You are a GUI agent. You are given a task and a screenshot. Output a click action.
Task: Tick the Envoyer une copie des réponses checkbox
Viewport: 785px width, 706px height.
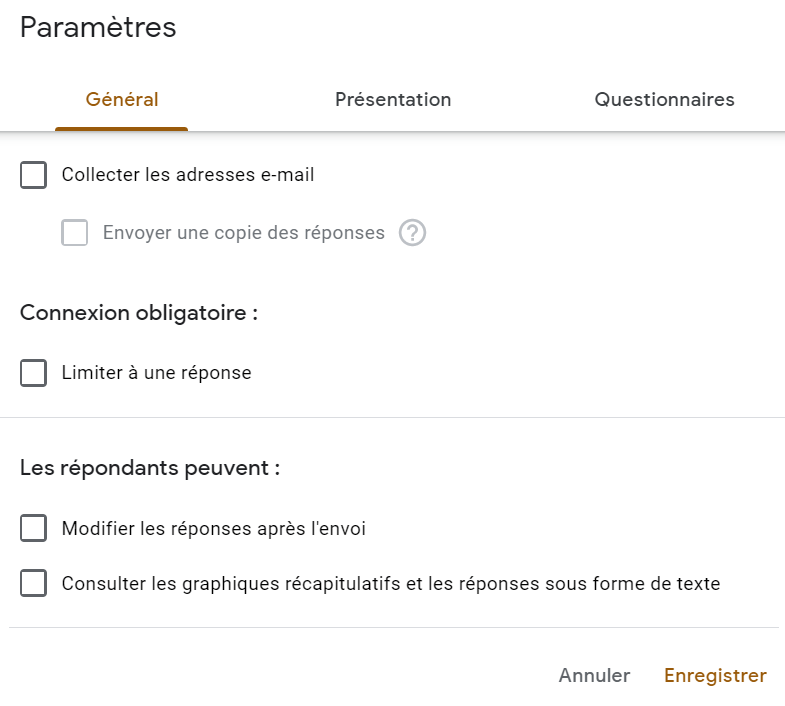(75, 233)
